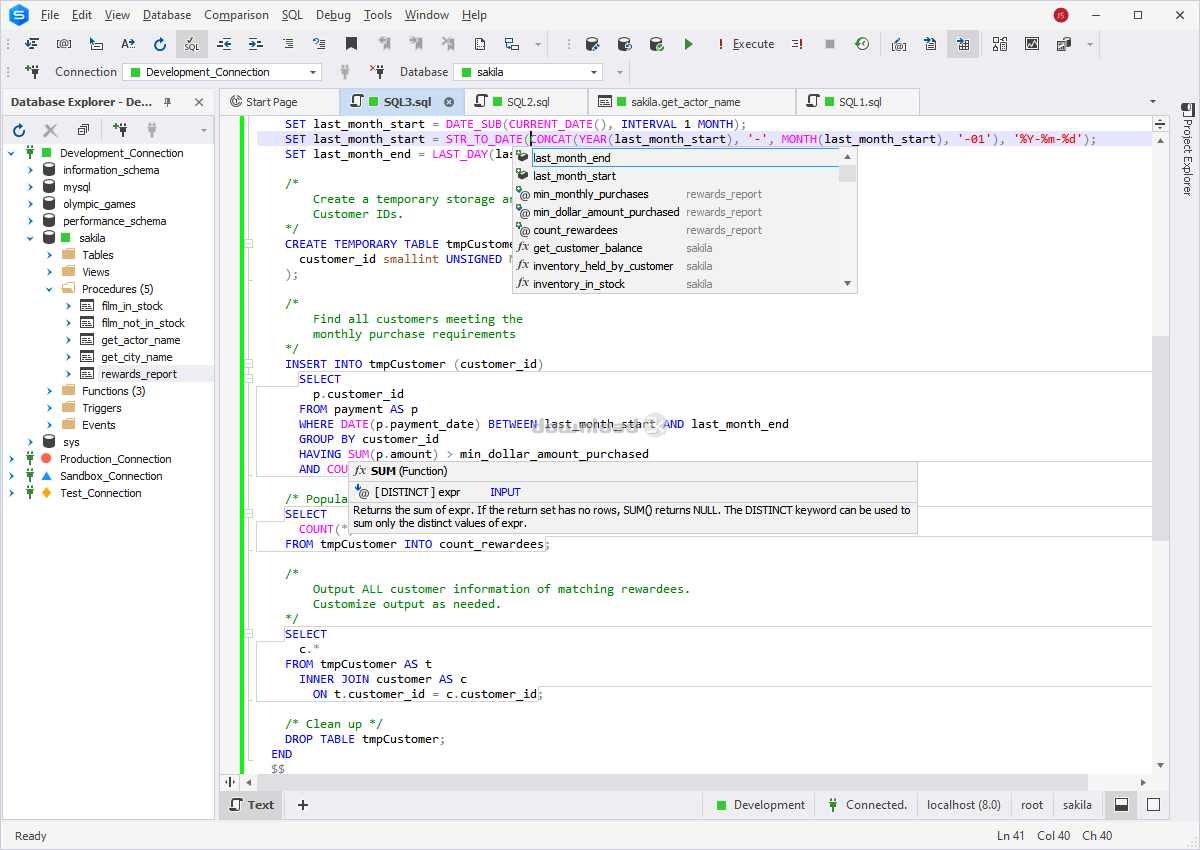Click the SQL check syntax toolbar icon

point(191,44)
